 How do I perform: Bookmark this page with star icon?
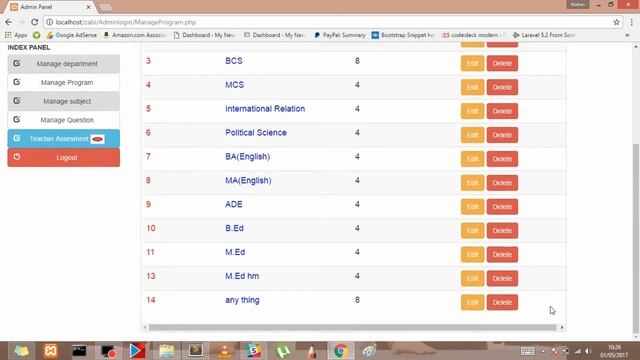tap(616, 22)
